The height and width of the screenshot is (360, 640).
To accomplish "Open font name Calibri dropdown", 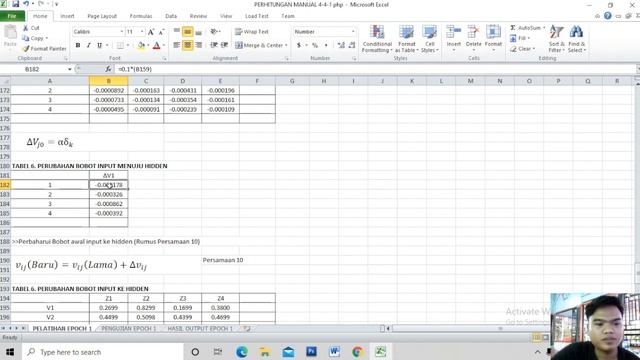I will click(121, 32).
